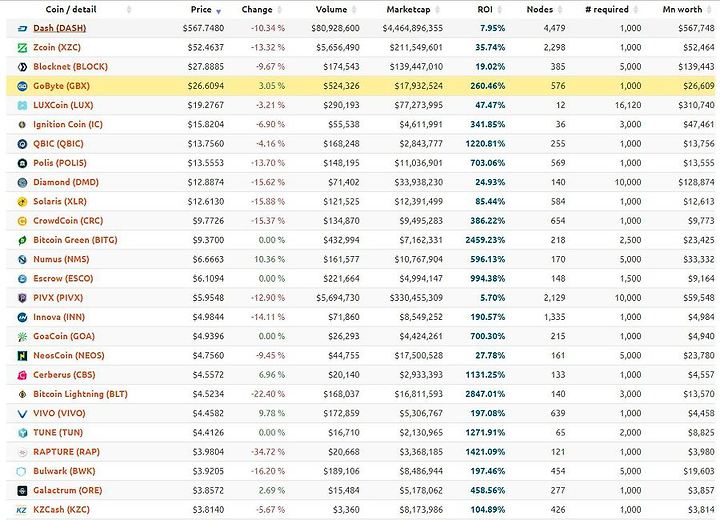Open the Polis (POLIS) coin link
The image size is (720, 520).
coord(60,163)
